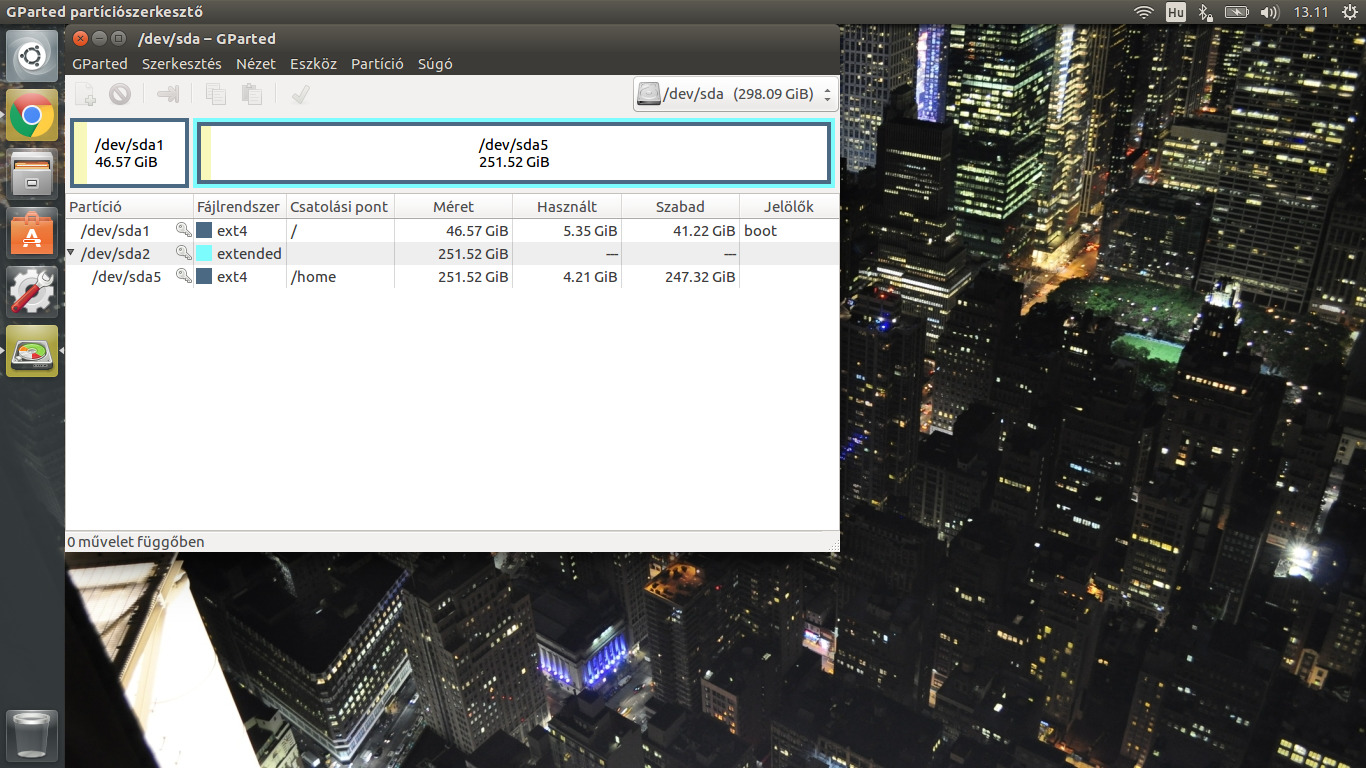
Task: Open the Eszköz menu
Action: coord(313,63)
